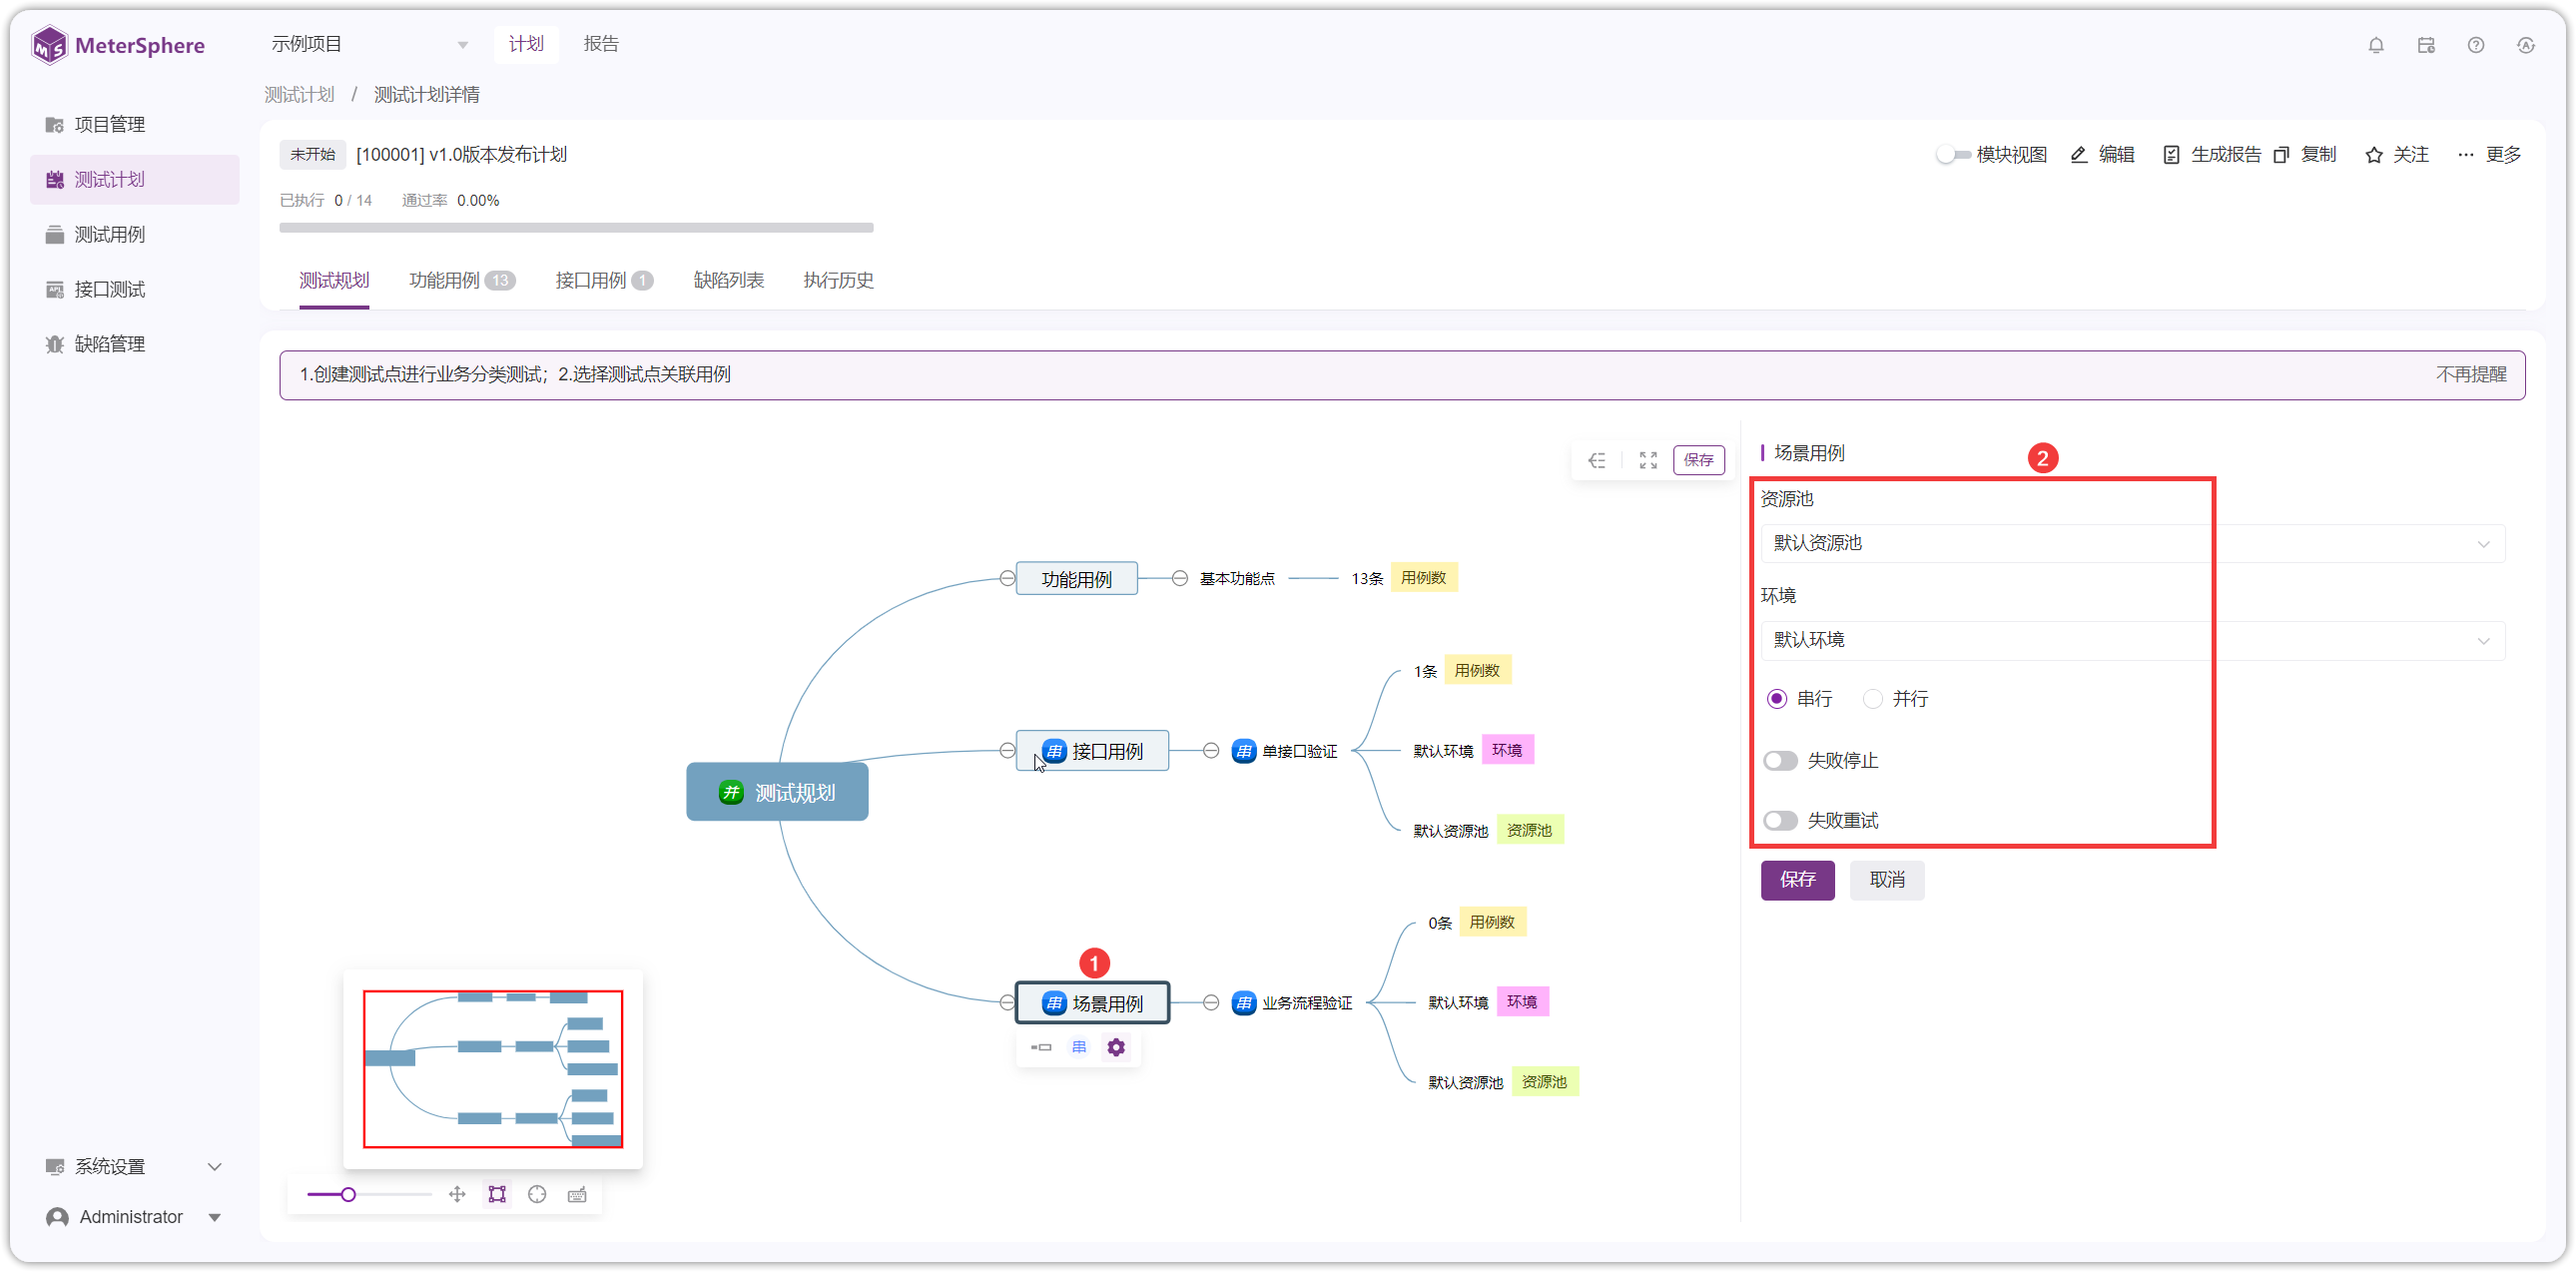Open the 执行历史 tab

pyautogui.click(x=838, y=280)
